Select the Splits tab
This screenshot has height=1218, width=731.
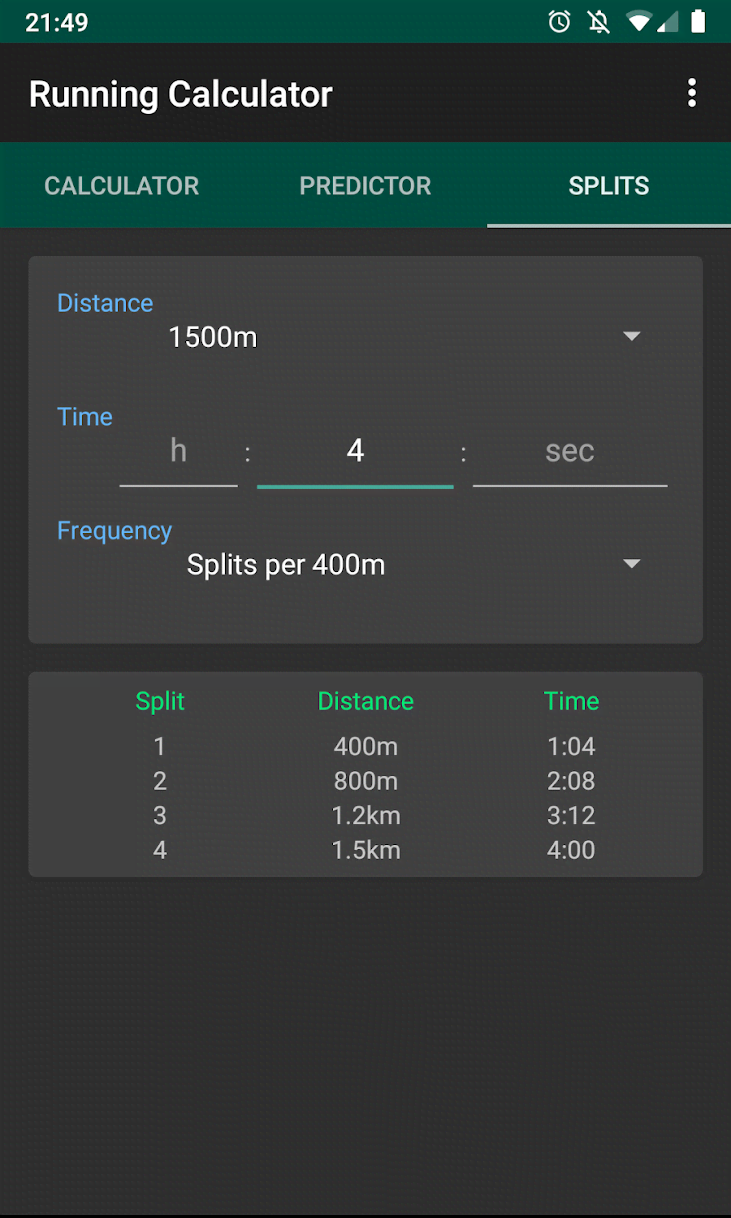click(609, 186)
